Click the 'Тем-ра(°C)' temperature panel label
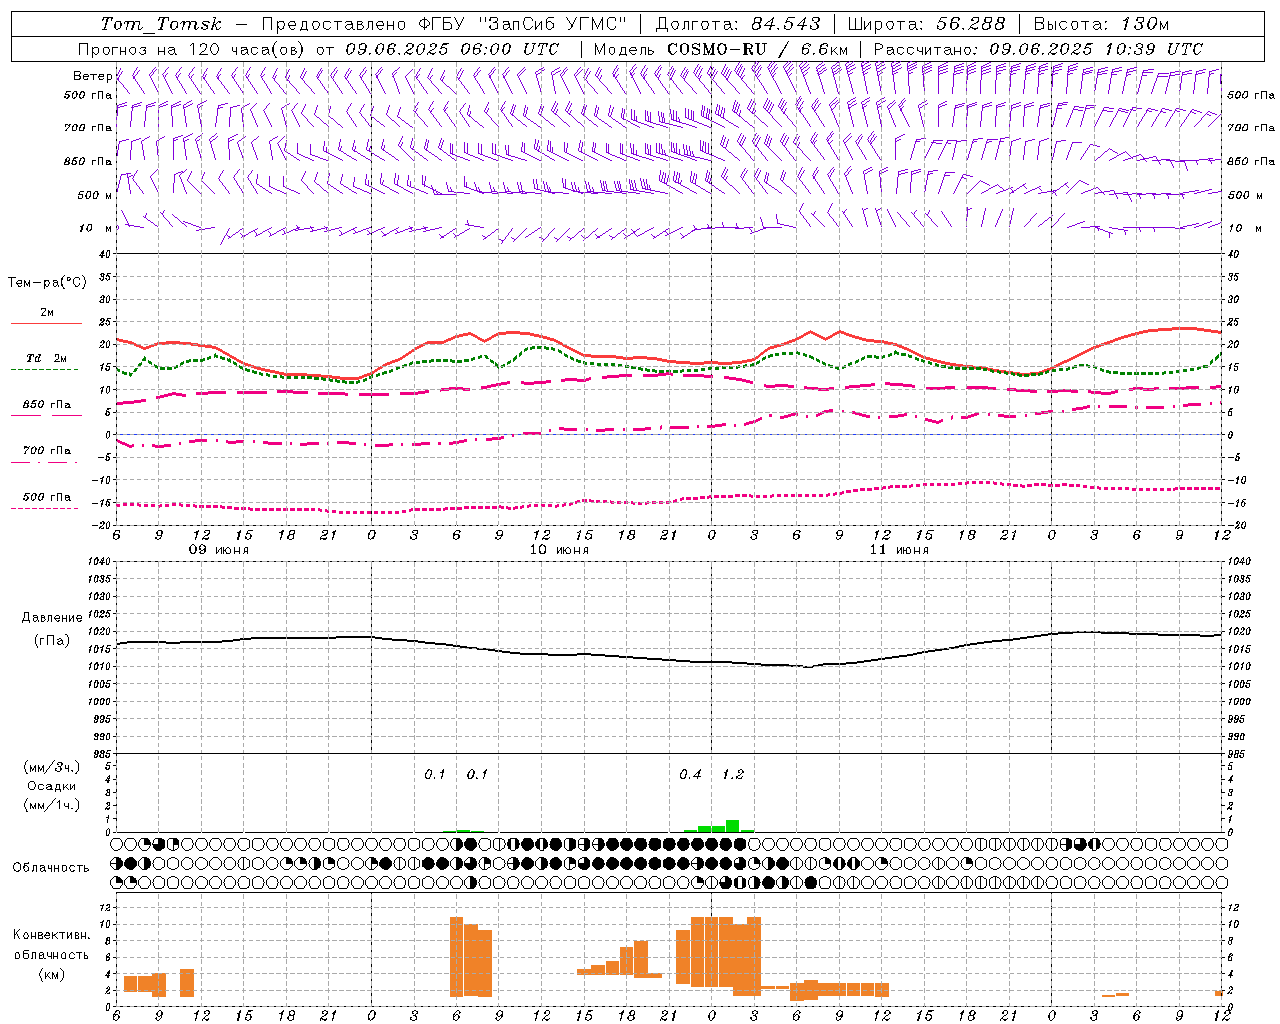The image size is (1280, 1024). 47,283
